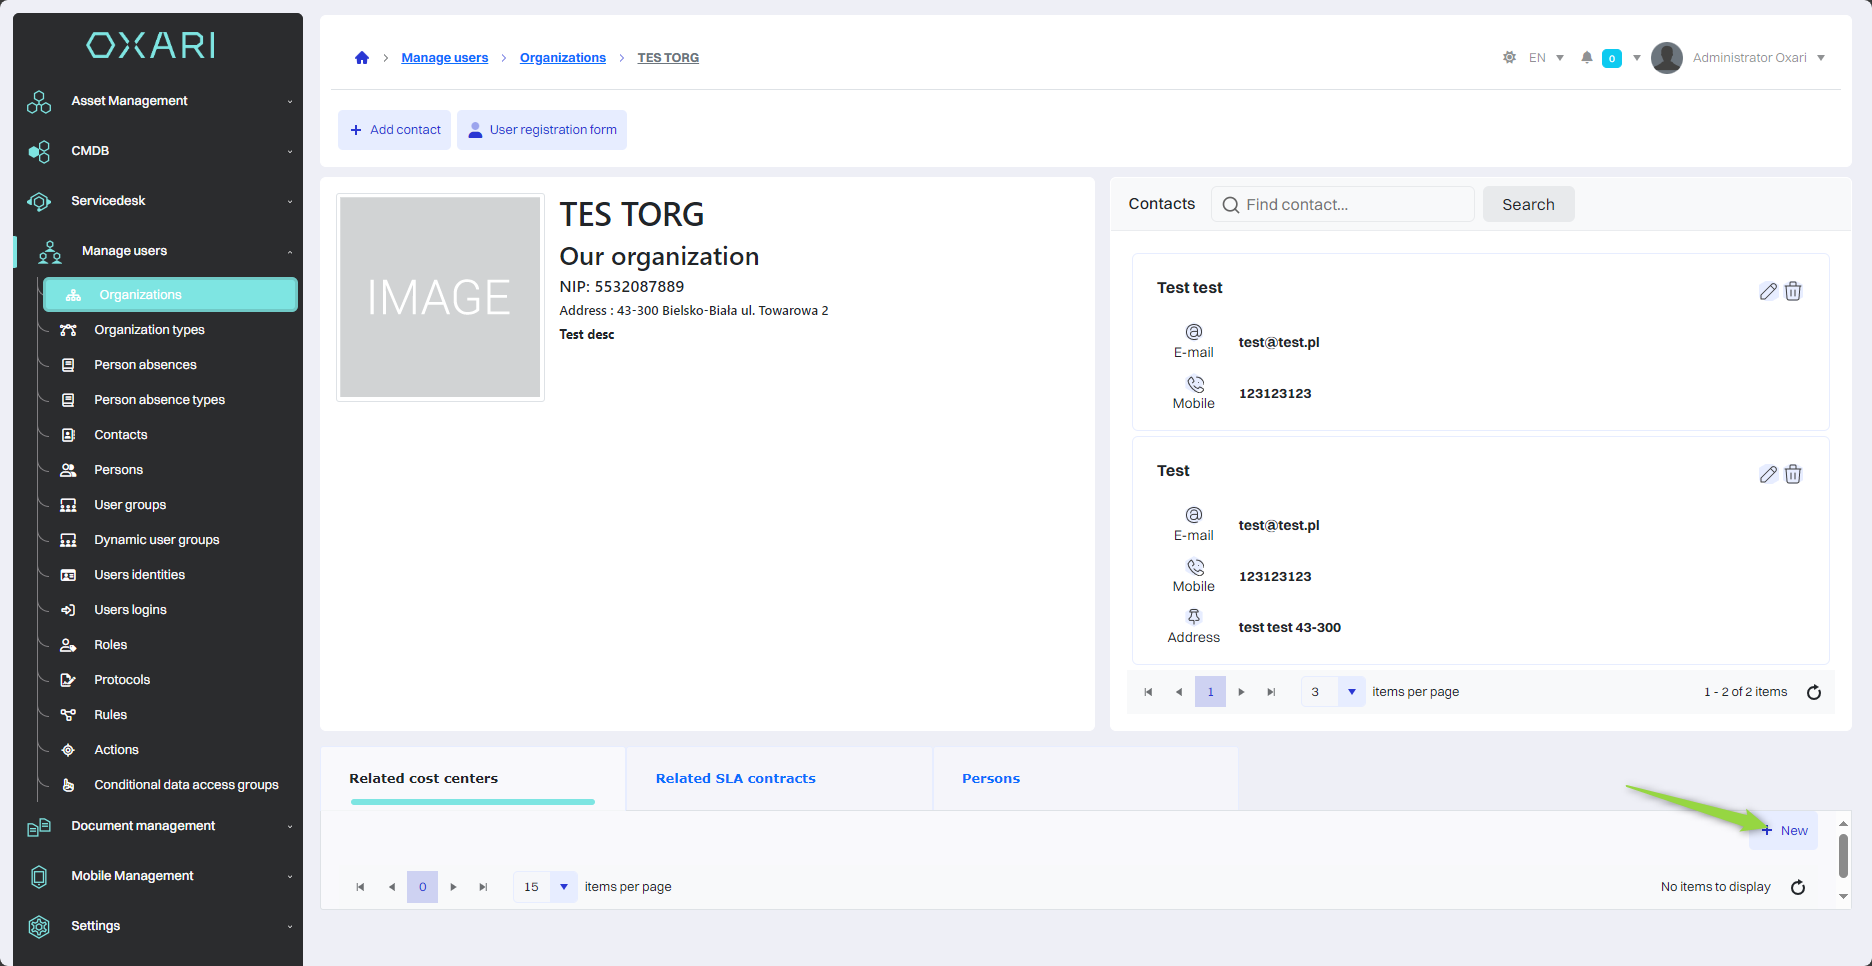Screen dimensions: 1872x966
Task: Edit the 'Test test' contact
Action: point(1768,291)
